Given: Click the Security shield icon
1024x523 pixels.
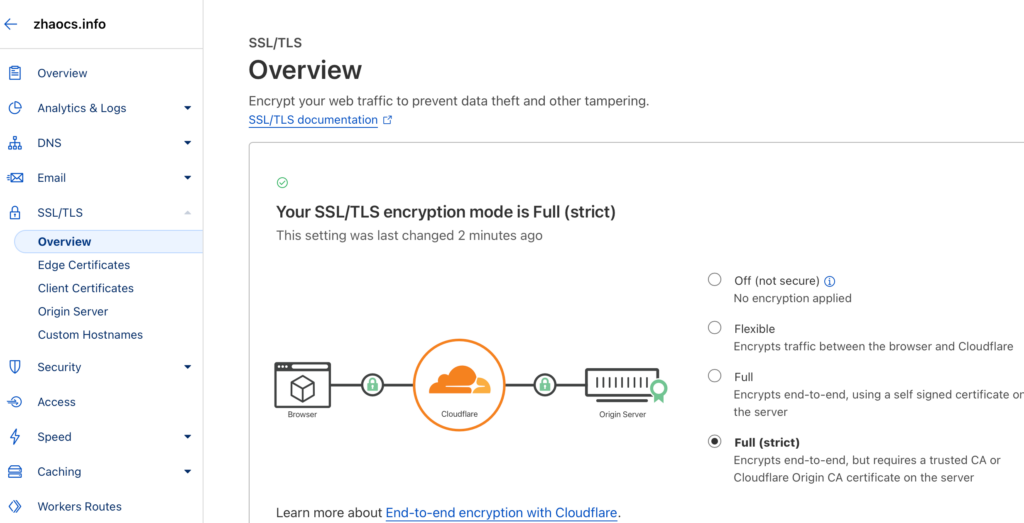Looking at the screenshot, I should click(x=14, y=367).
